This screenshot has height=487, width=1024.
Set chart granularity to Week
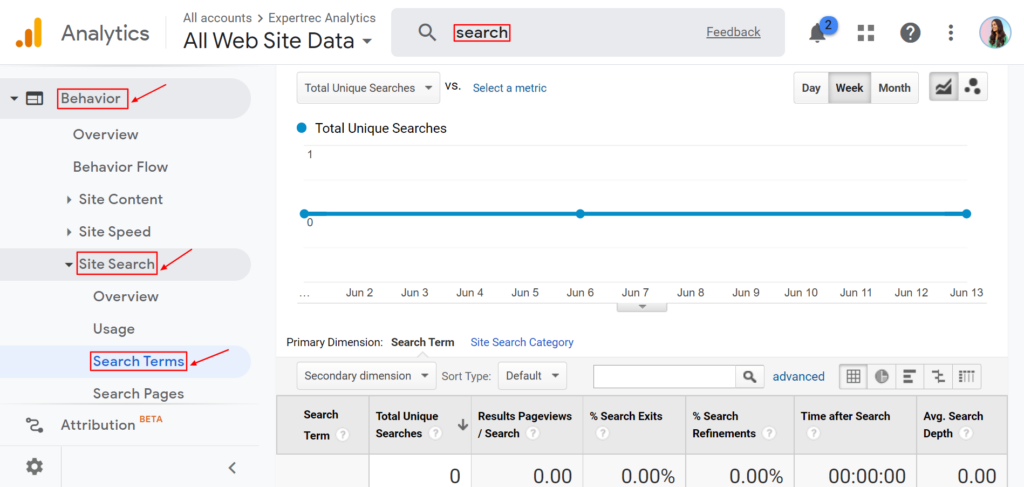(850, 87)
